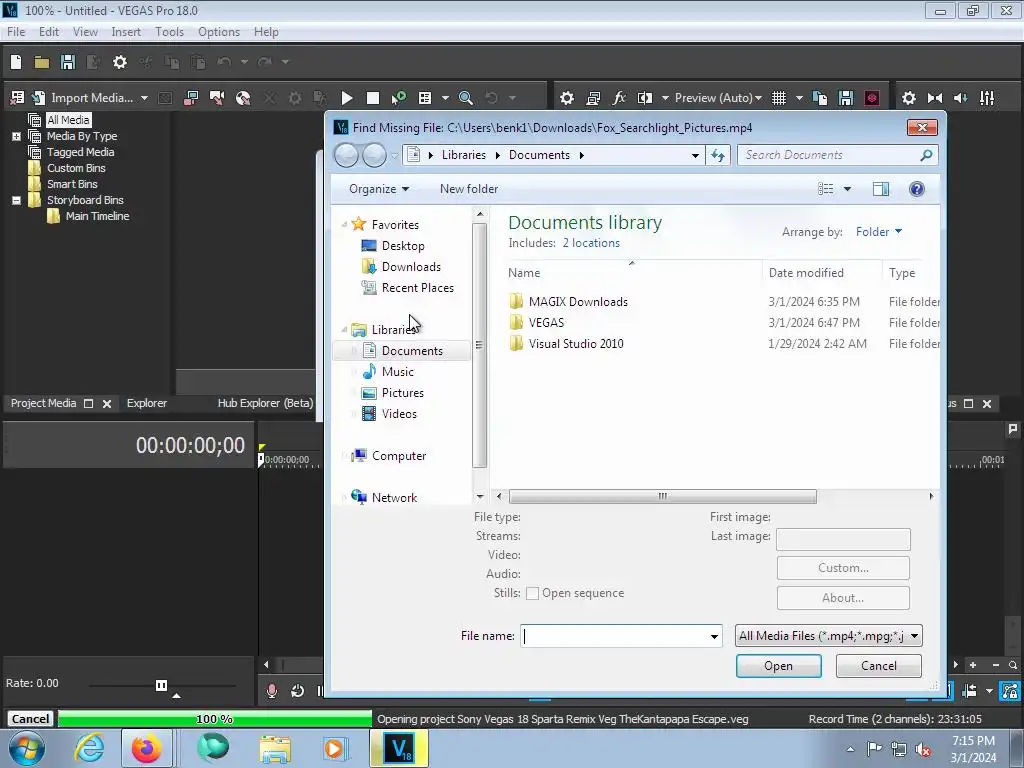Open the Import Media dropdown arrow

144,98
